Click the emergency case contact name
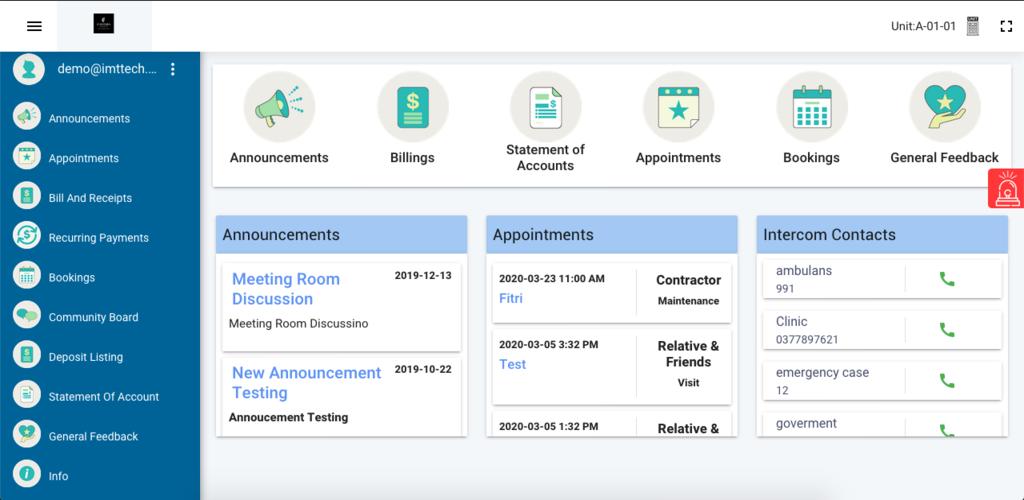 coord(822,373)
